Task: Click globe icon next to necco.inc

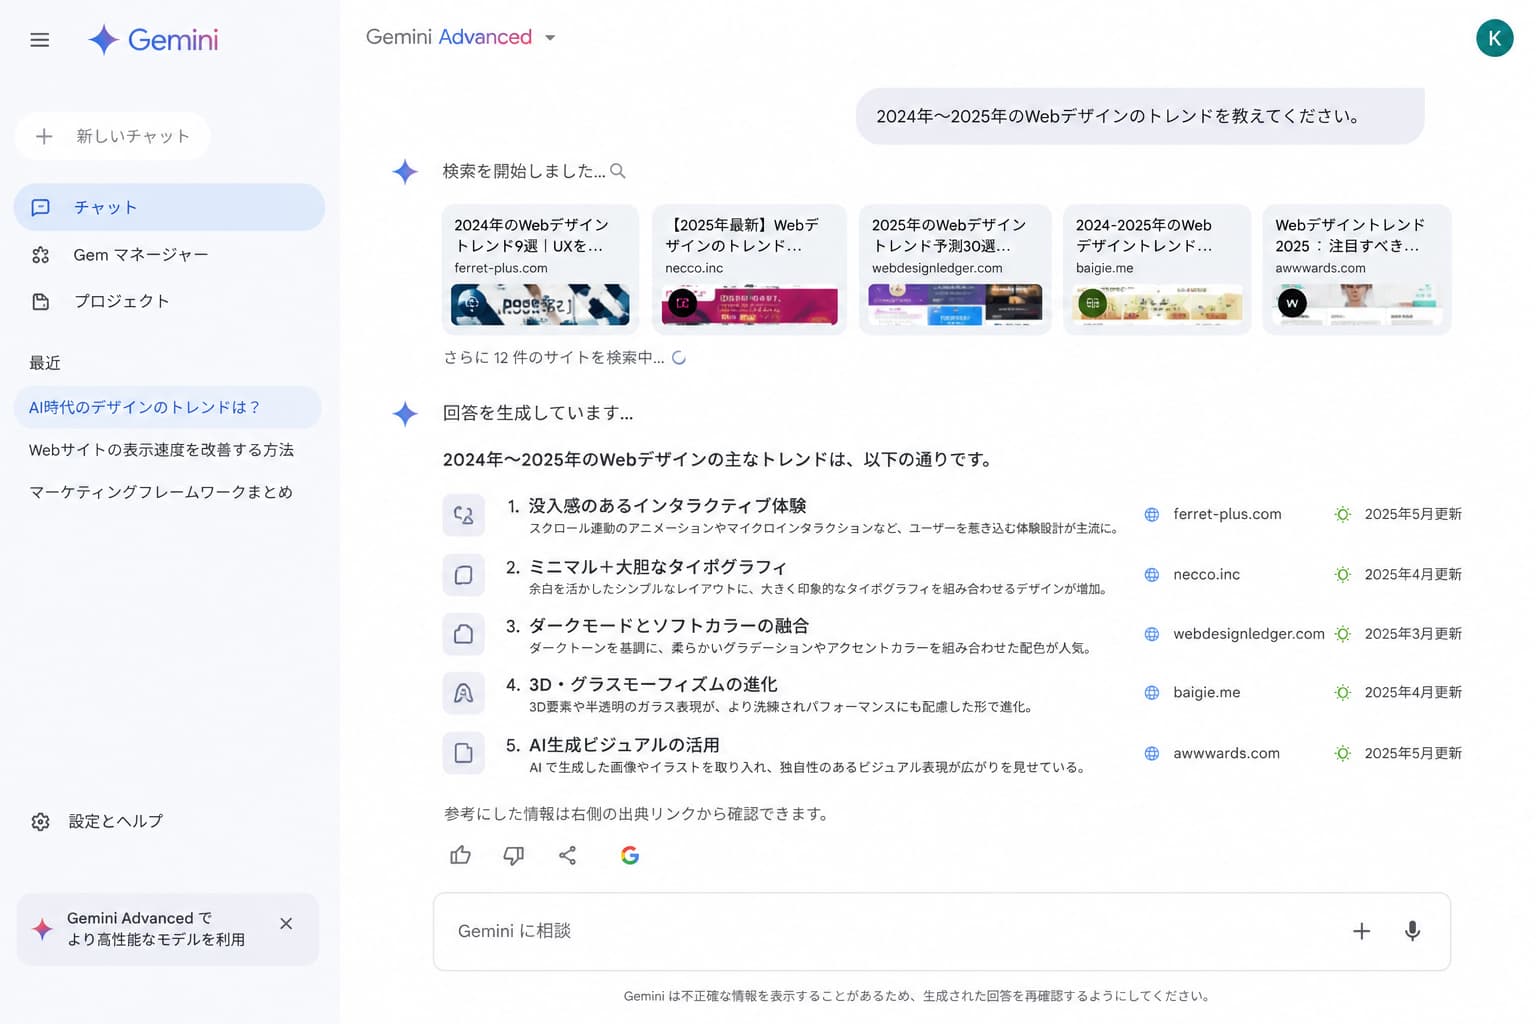Action: 1152,574
